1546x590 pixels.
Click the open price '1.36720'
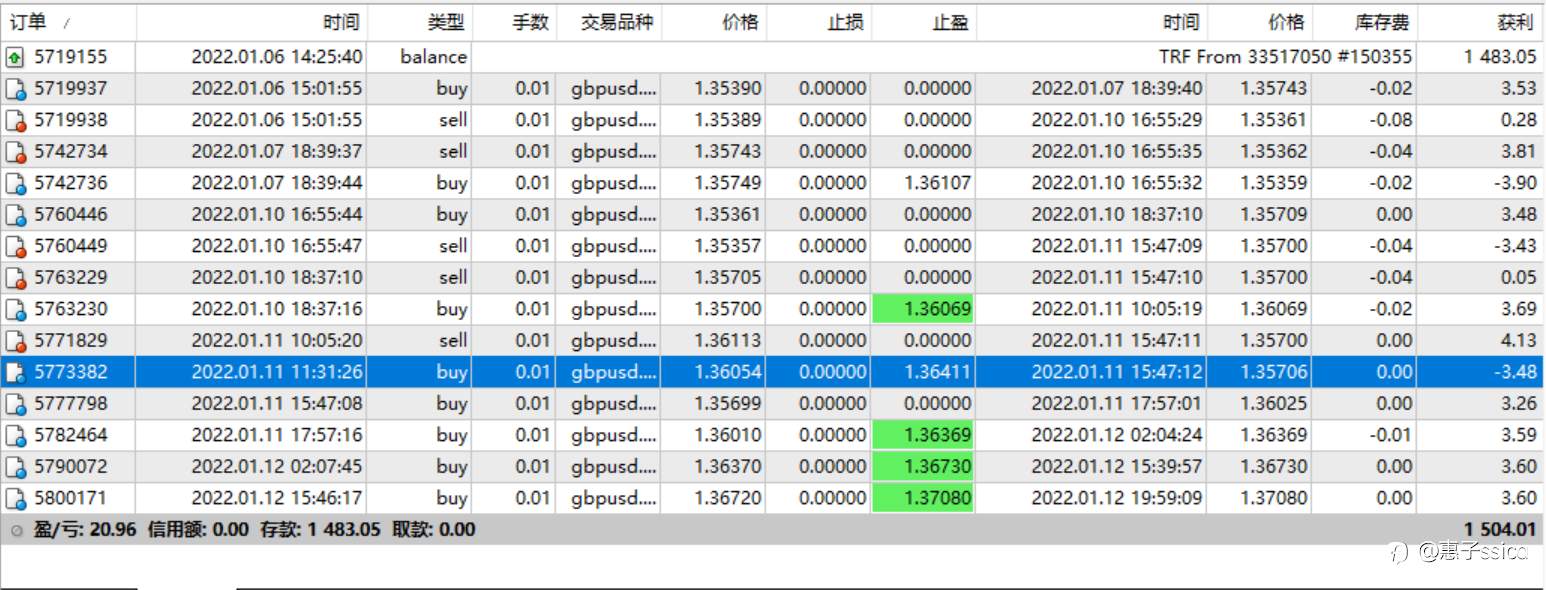728,498
